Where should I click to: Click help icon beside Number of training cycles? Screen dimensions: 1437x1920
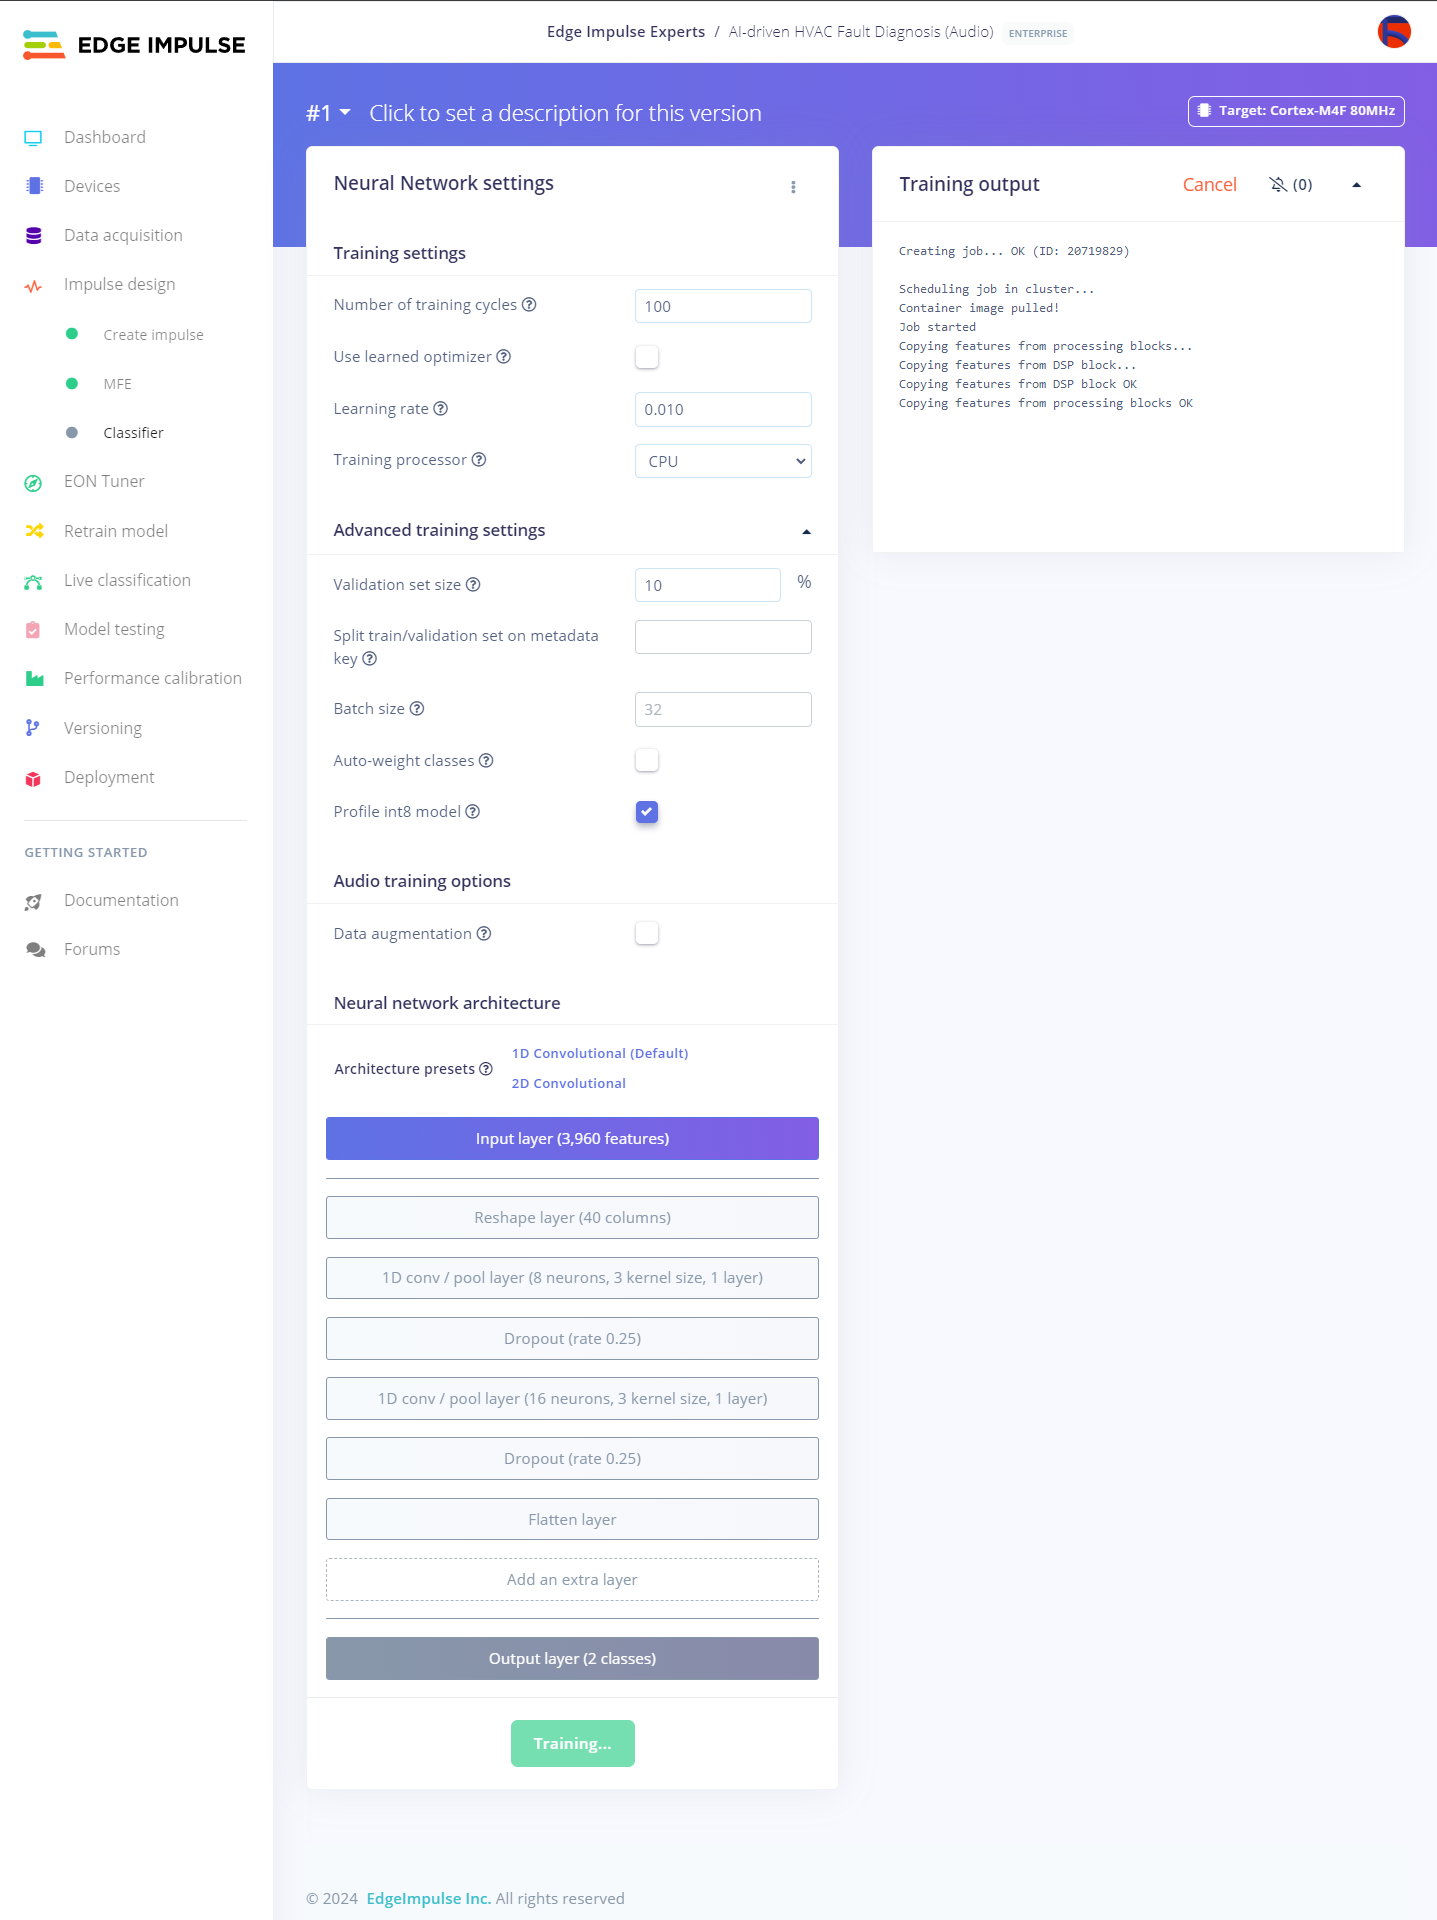pos(529,305)
